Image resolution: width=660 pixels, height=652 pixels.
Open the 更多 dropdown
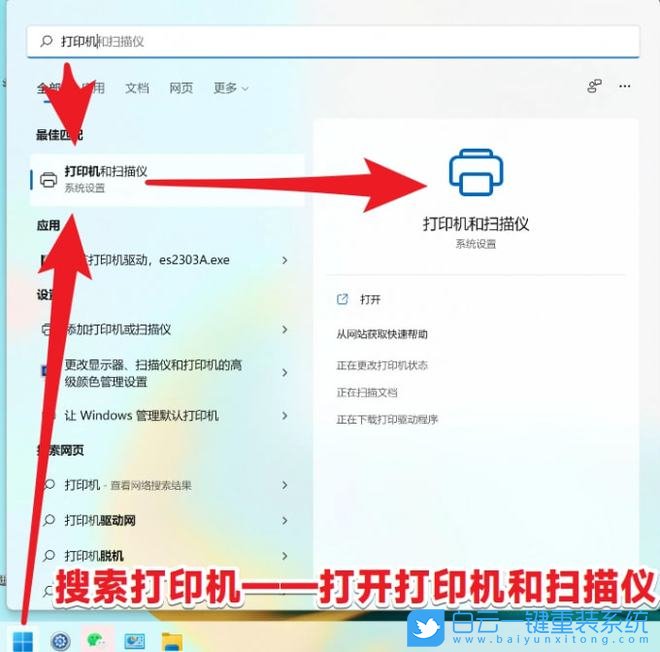click(231, 88)
